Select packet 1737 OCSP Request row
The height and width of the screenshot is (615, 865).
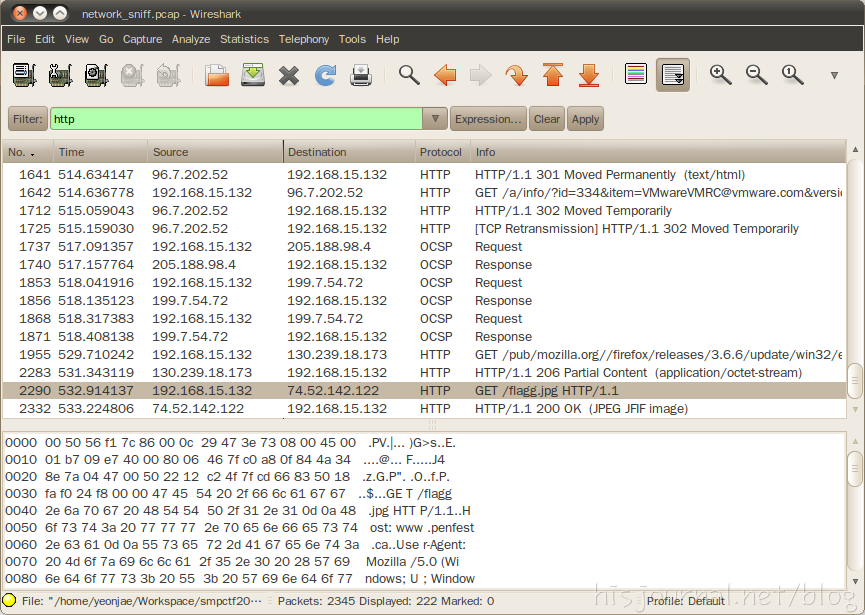click(x=424, y=247)
